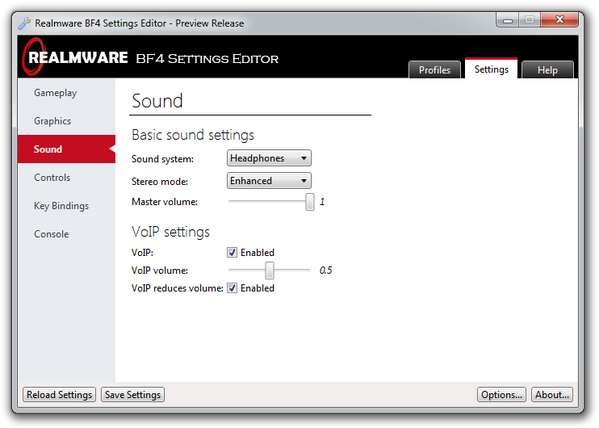Open Controls settings category
The image size is (599, 428).
tap(66, 177)
